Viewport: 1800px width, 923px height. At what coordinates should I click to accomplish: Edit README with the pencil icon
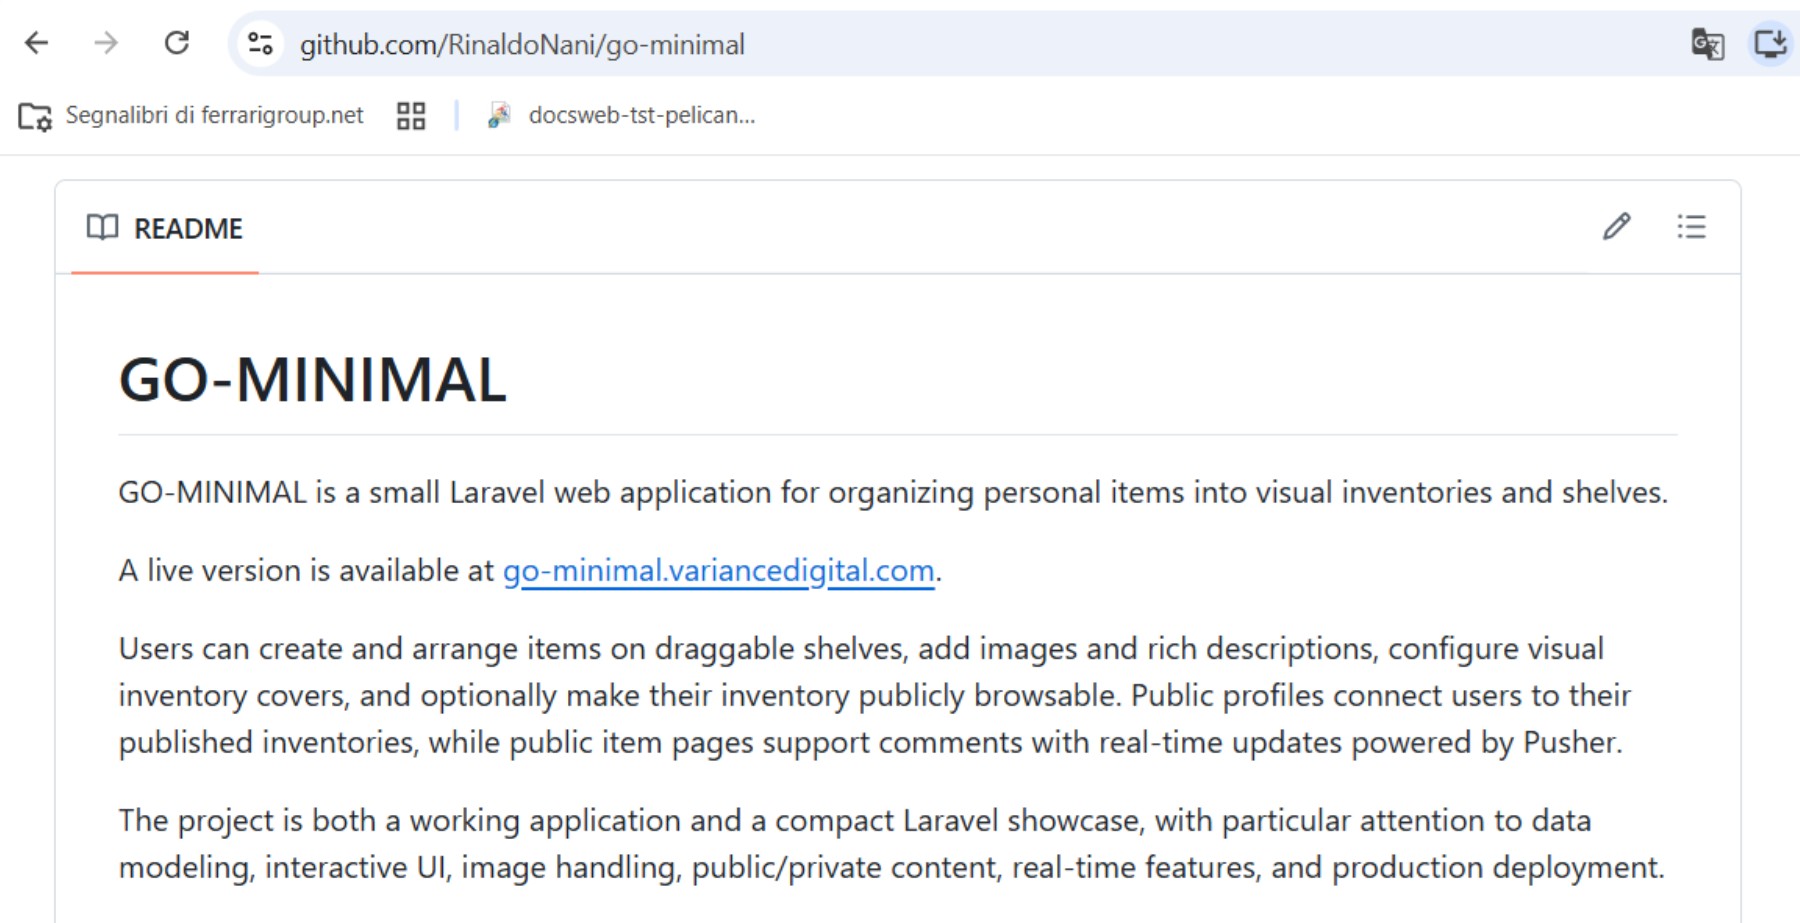point(1617,227)
